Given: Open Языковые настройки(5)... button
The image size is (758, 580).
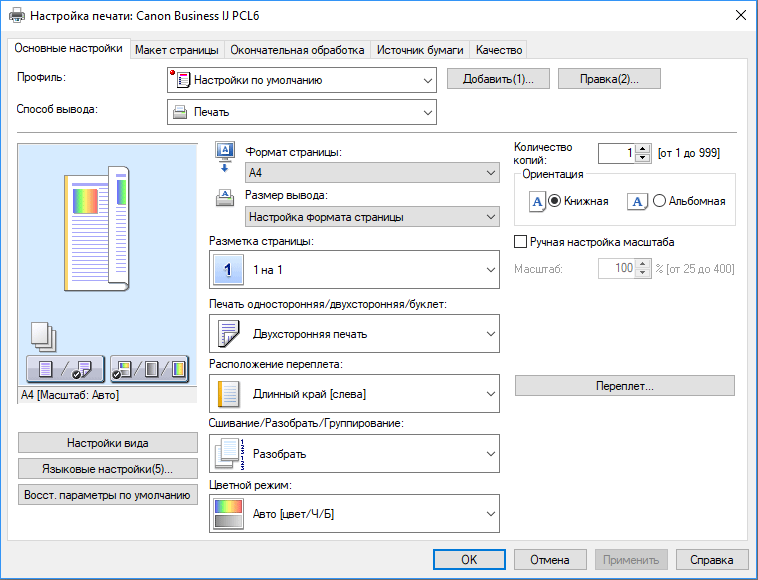Looking at the screenshot, I should pos(108,469).
